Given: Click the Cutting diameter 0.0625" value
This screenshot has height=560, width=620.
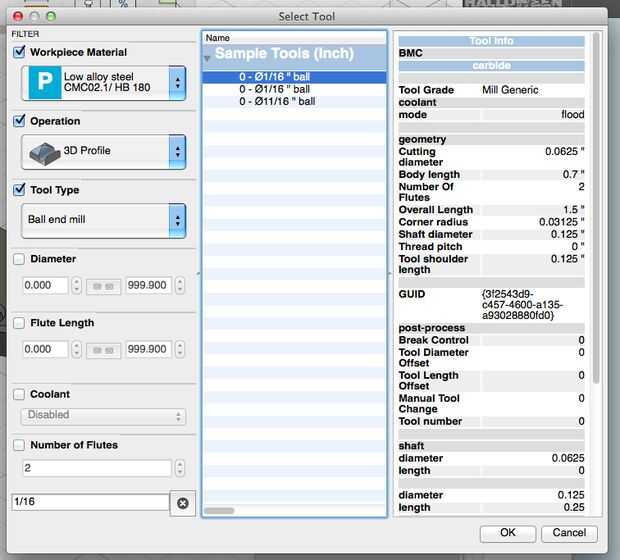Looking at the screenshot, I should pyautogui.click(x=564, y=151).
